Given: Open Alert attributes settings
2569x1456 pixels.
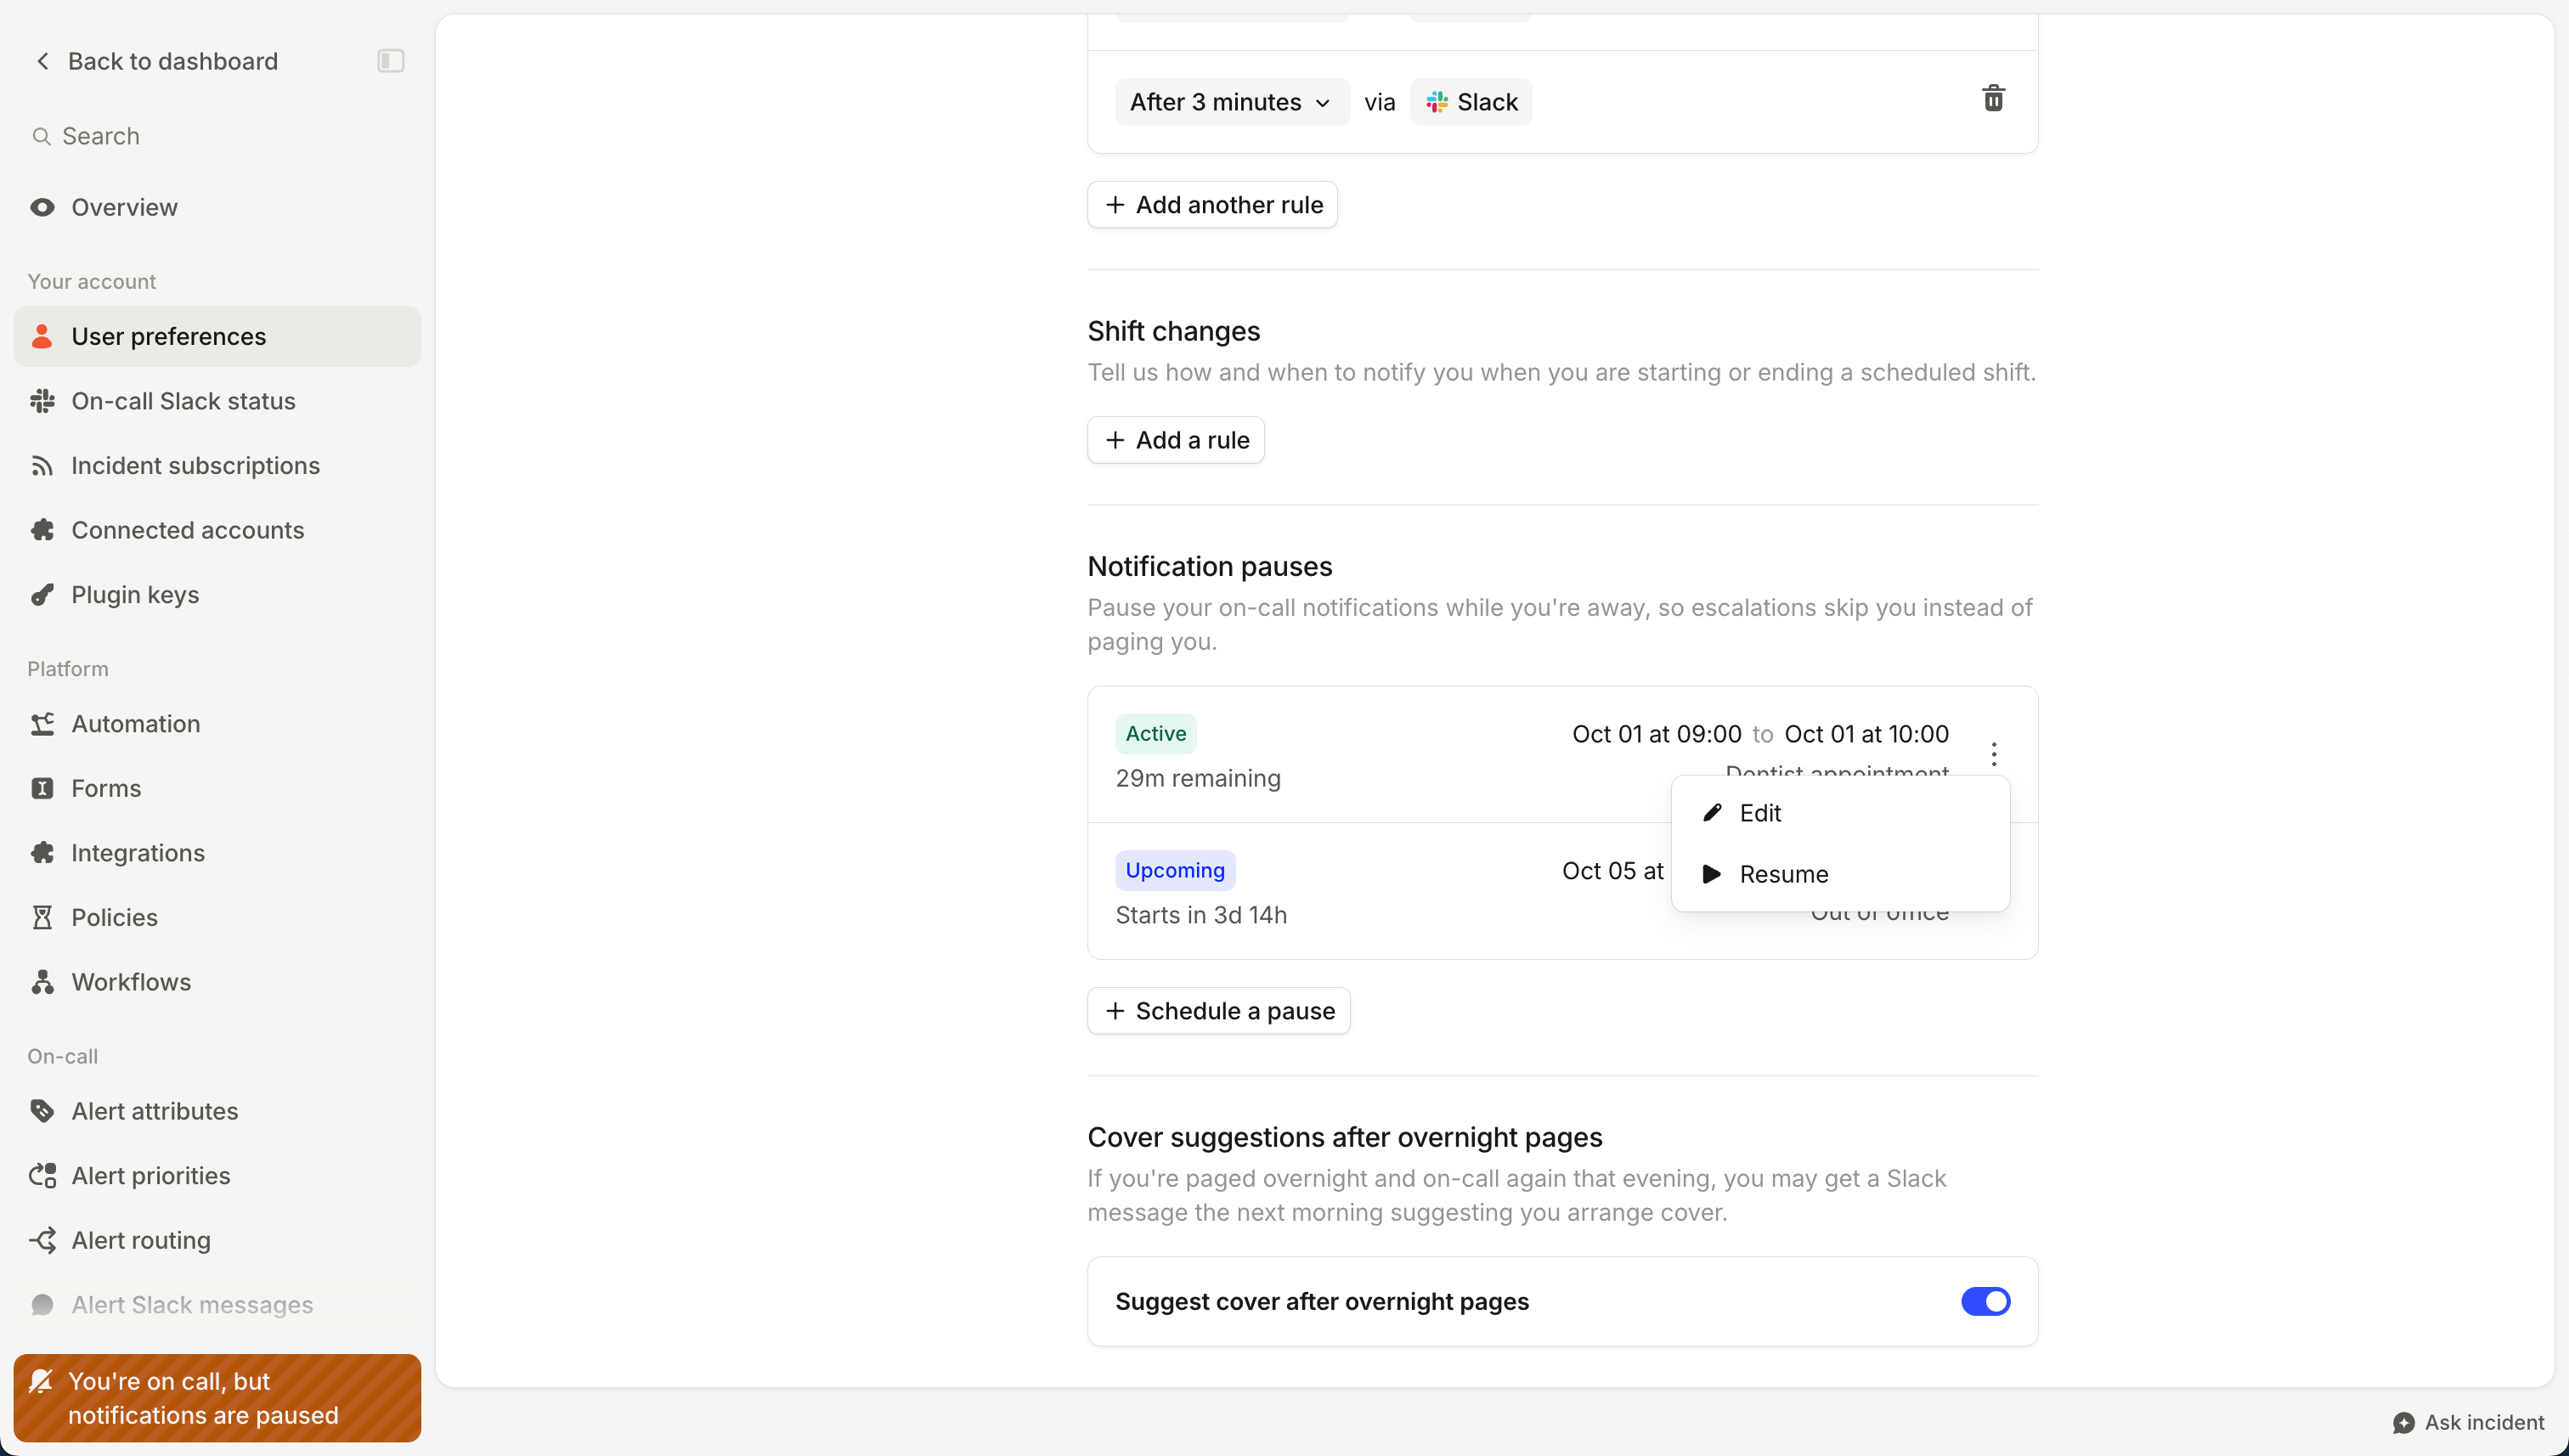Looking at the screenshot, I should coord(217,1111).
